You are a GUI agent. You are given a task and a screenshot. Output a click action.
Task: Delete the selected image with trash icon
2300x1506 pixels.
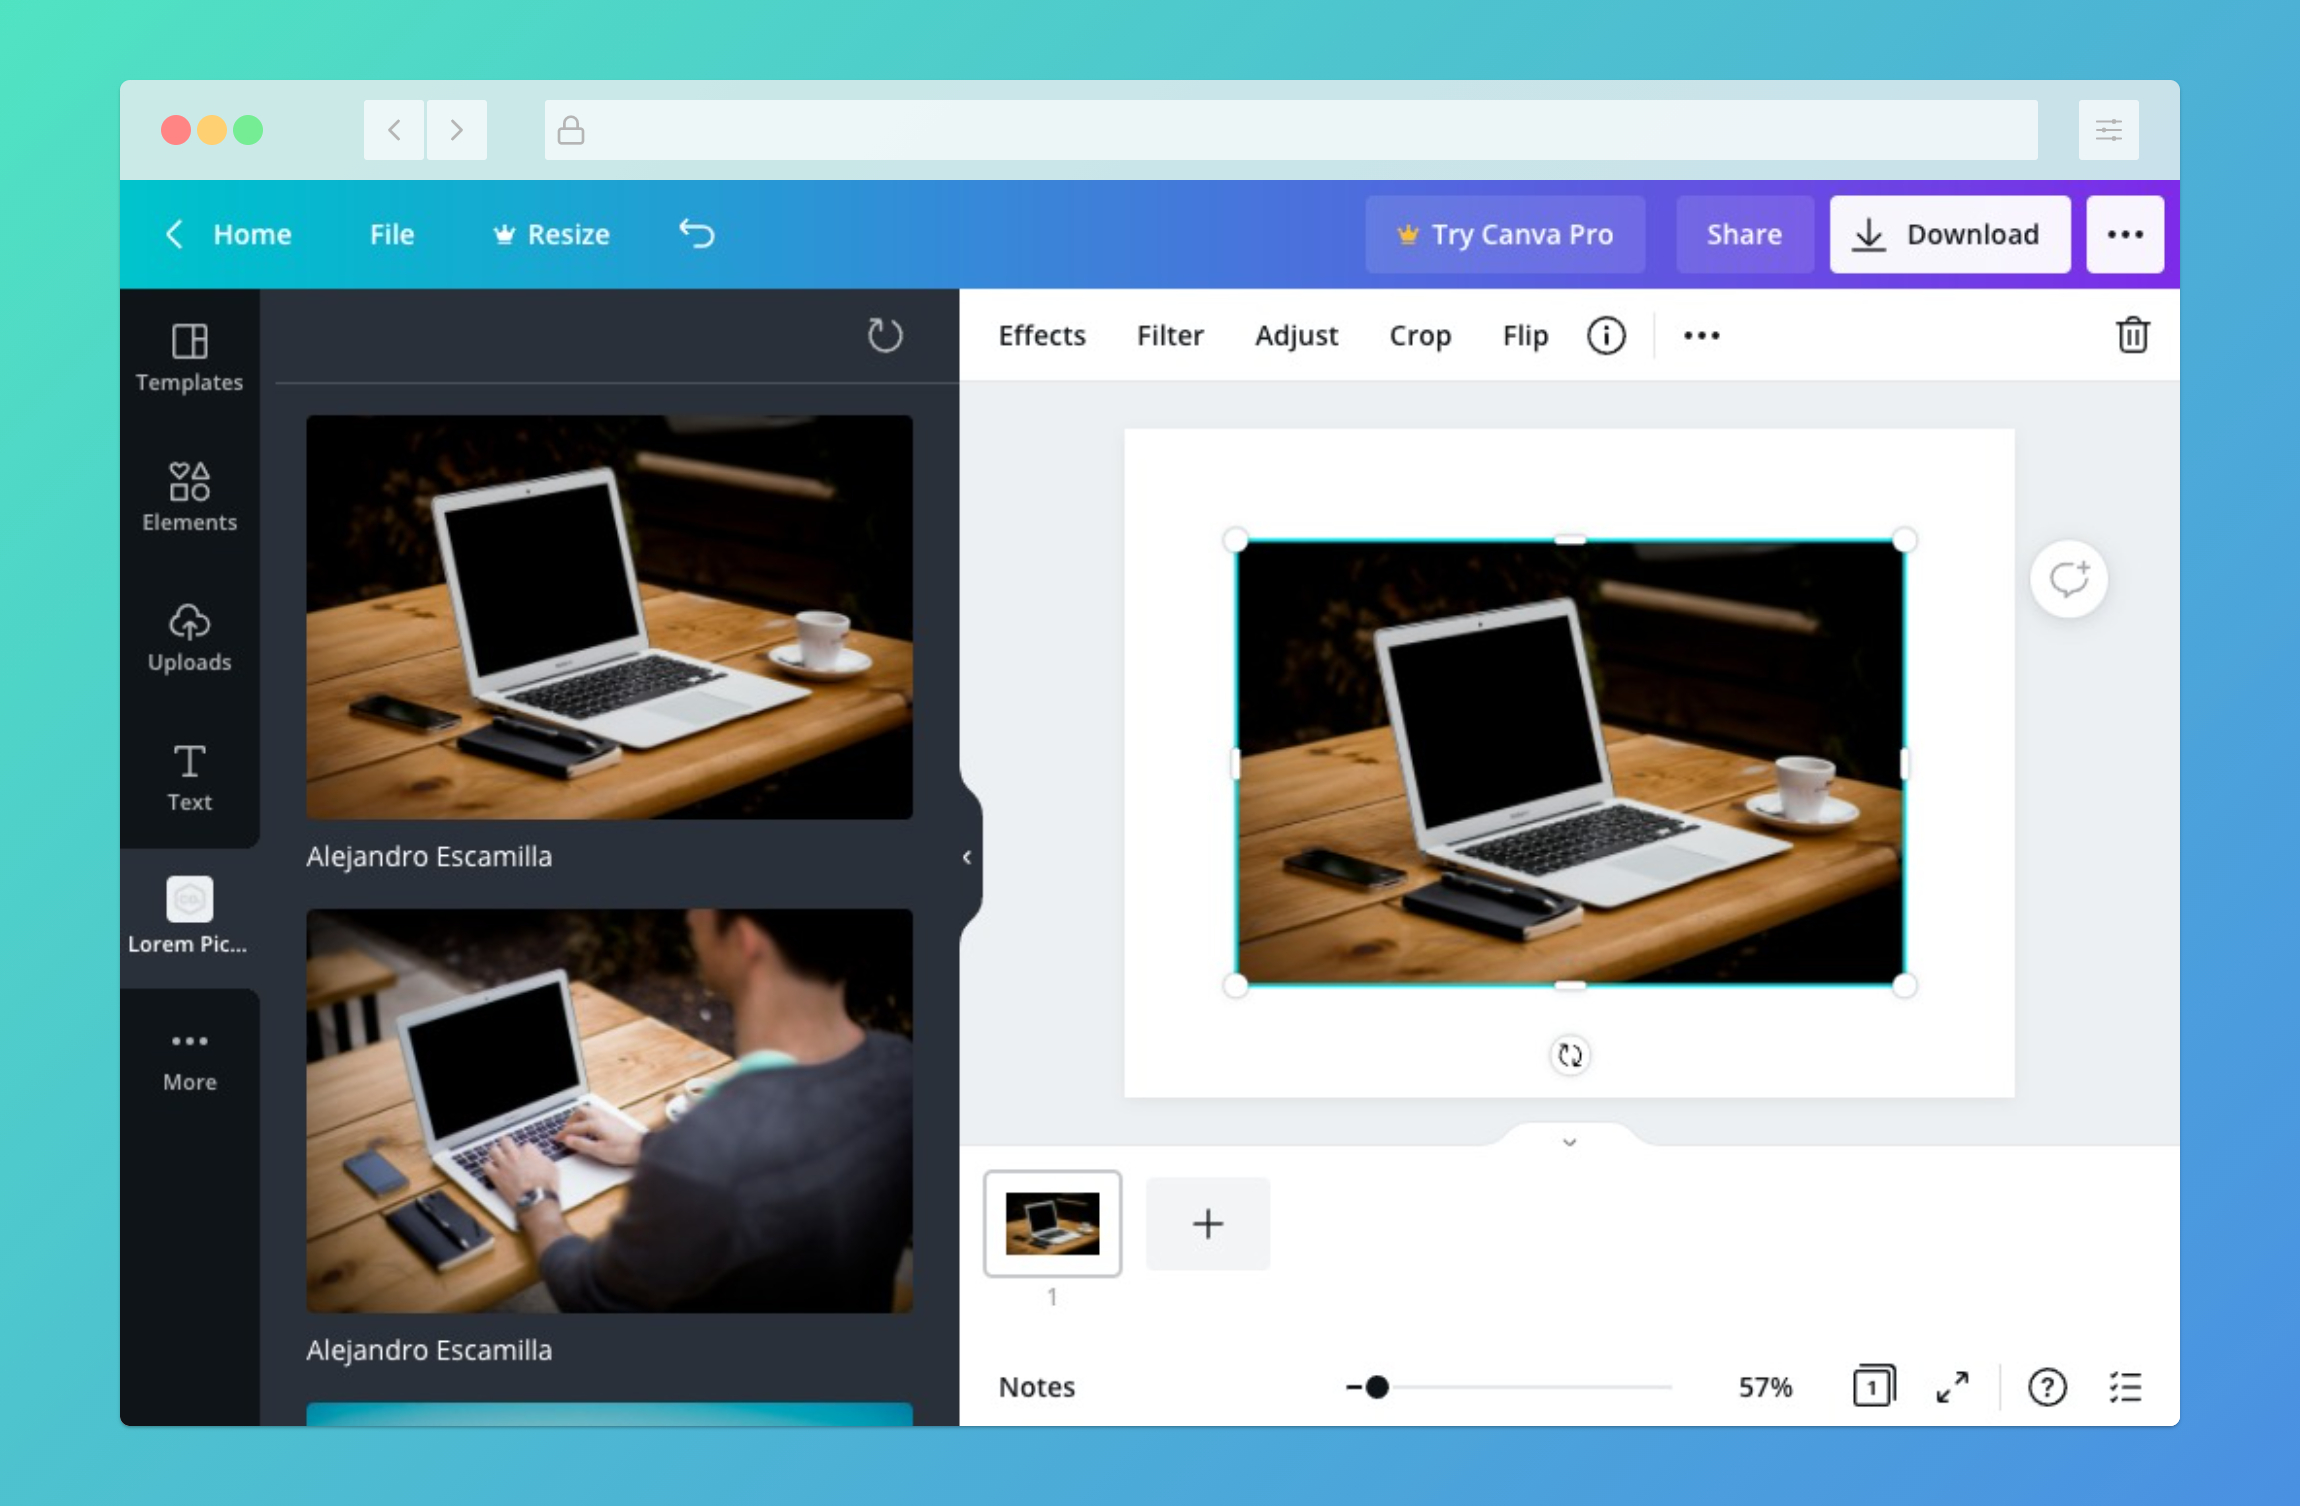click(2132, 335)
